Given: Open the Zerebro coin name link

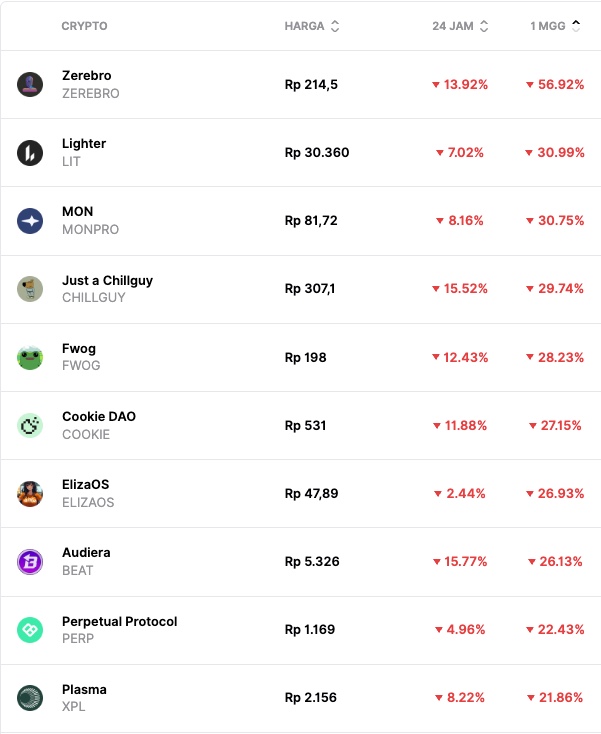Looking at the screenshot, I should pyautogui.click(x=87, y=76).
